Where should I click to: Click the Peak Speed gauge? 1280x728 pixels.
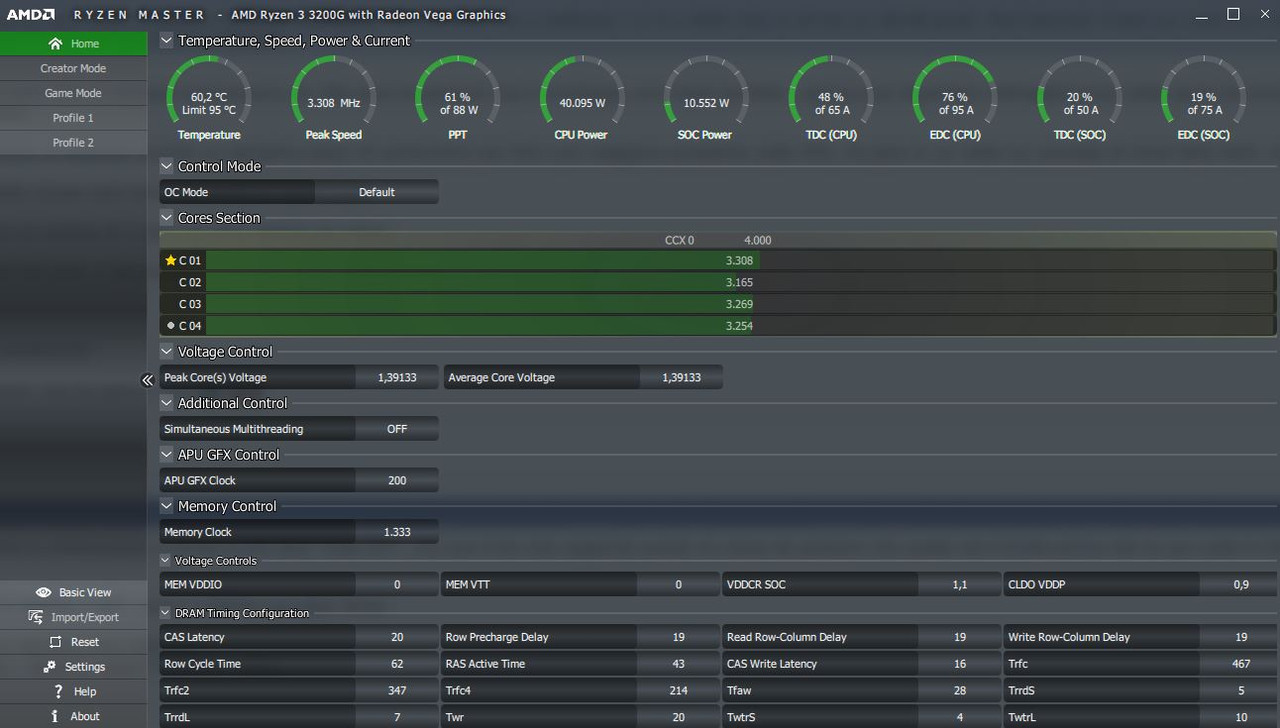[333, 98]
